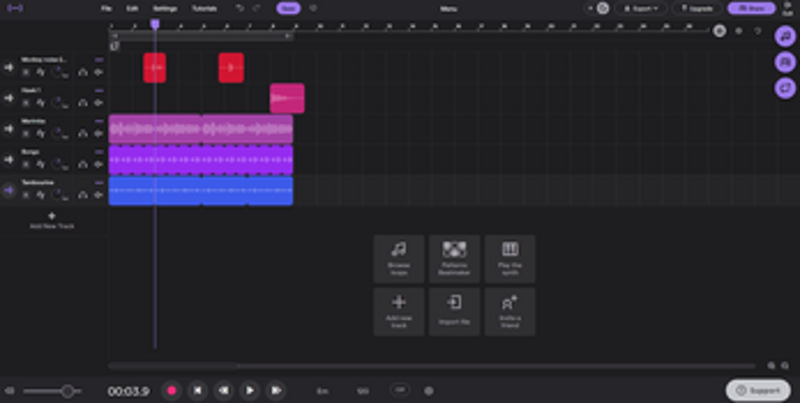Open the Tambourine track automation icon
This screenshot has width=800, height=403.
click(41, 195)
